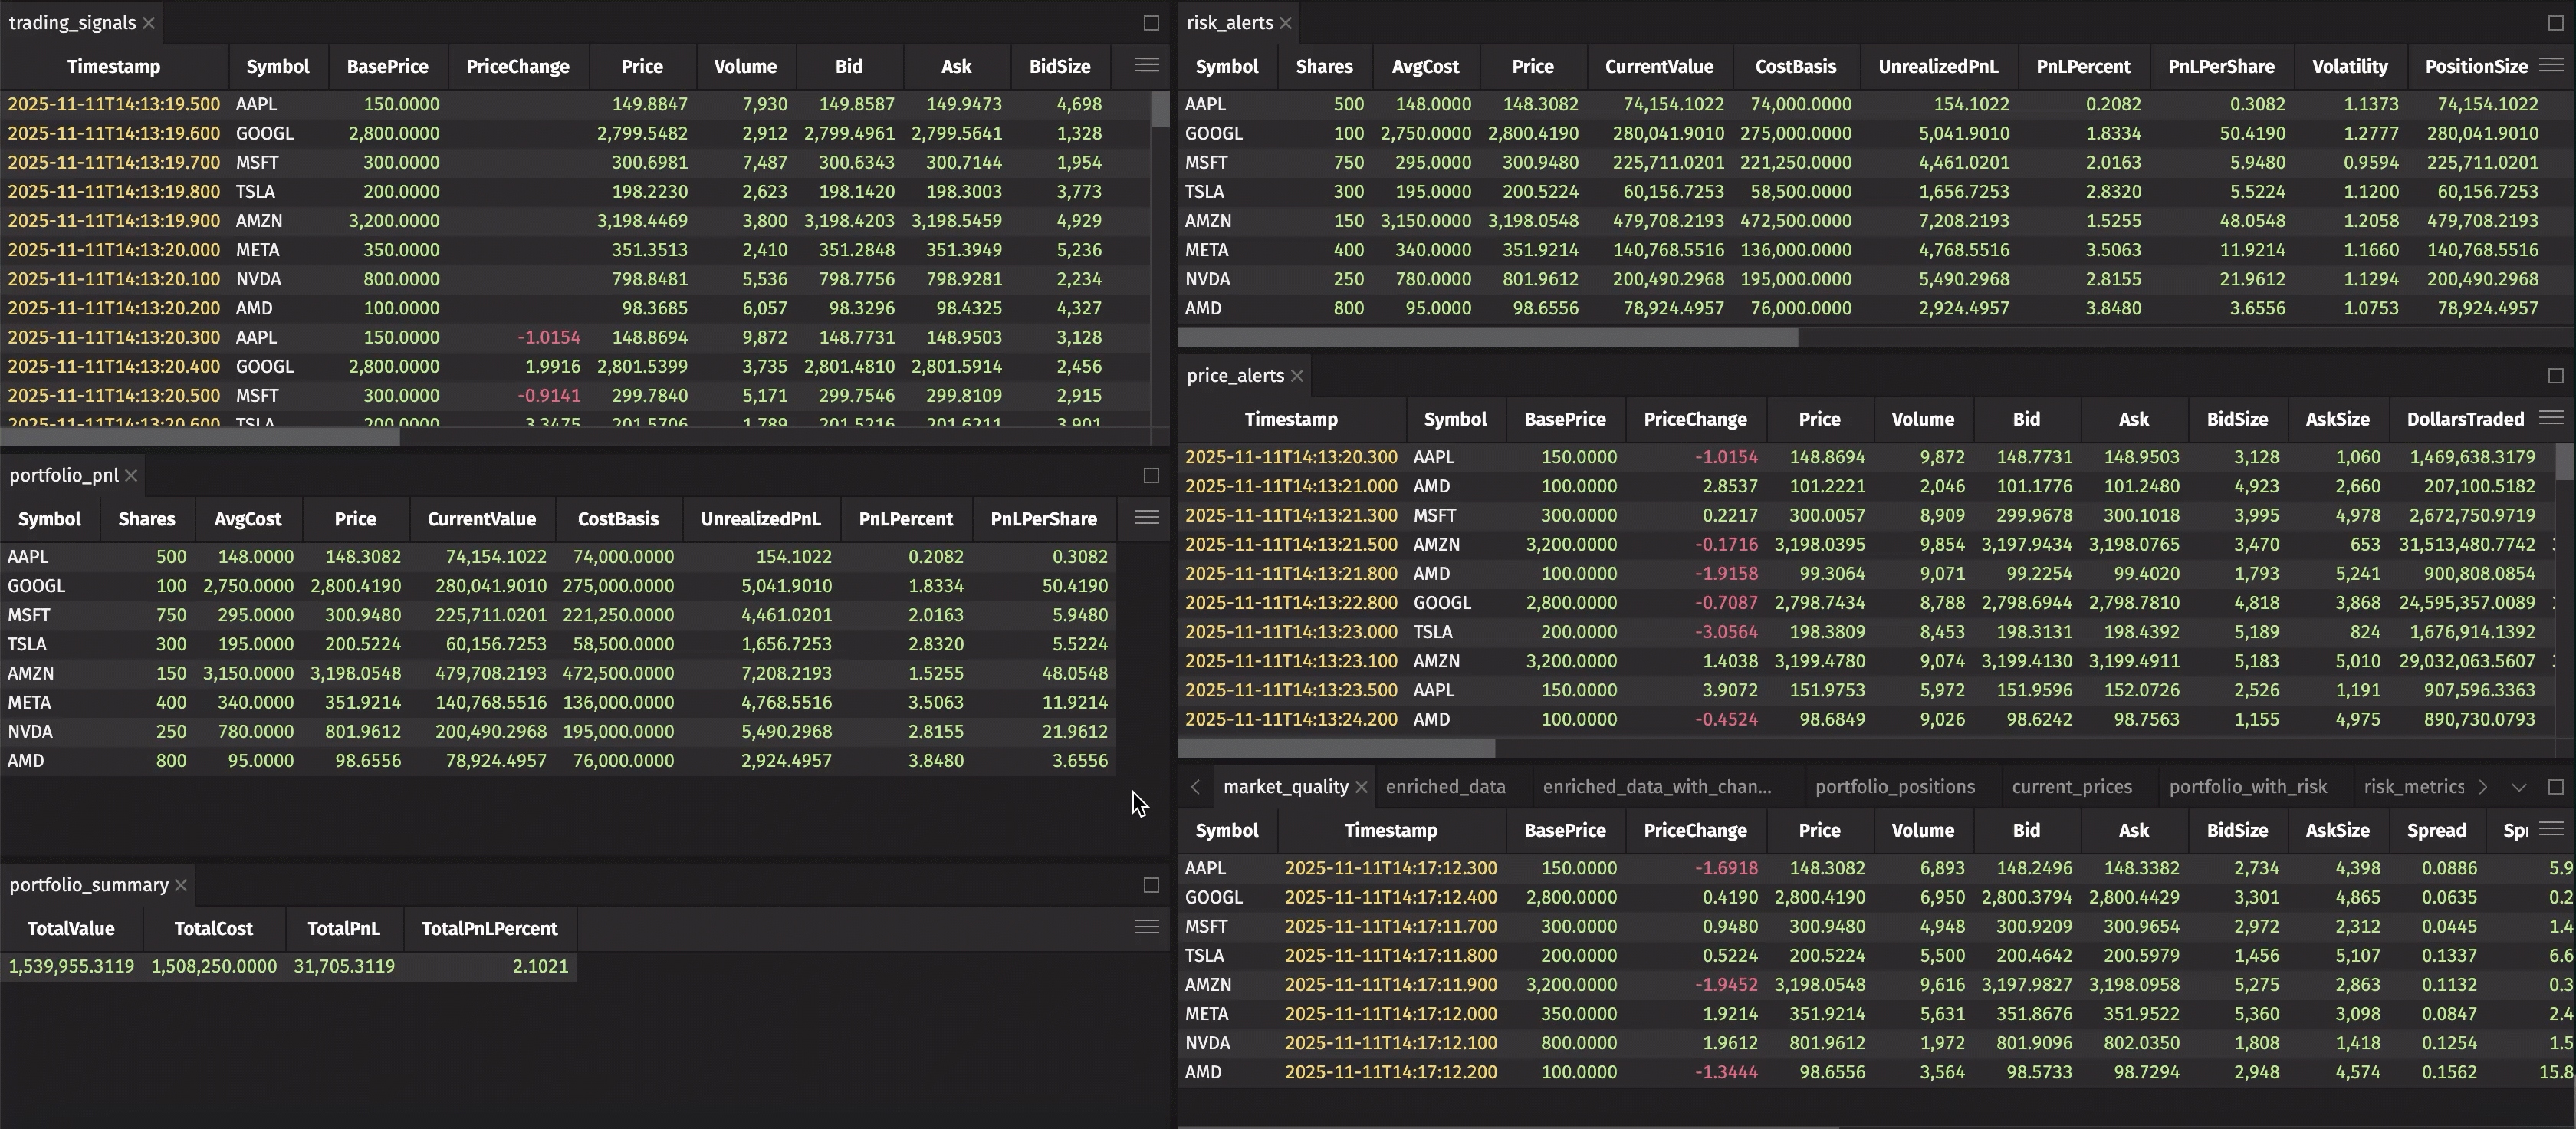Image resolution: width=2576 pixels, height=1129 pixels.
Task: Sort portfolio_pnl by the Symbol column header
Action: click(x=49, y=518)
